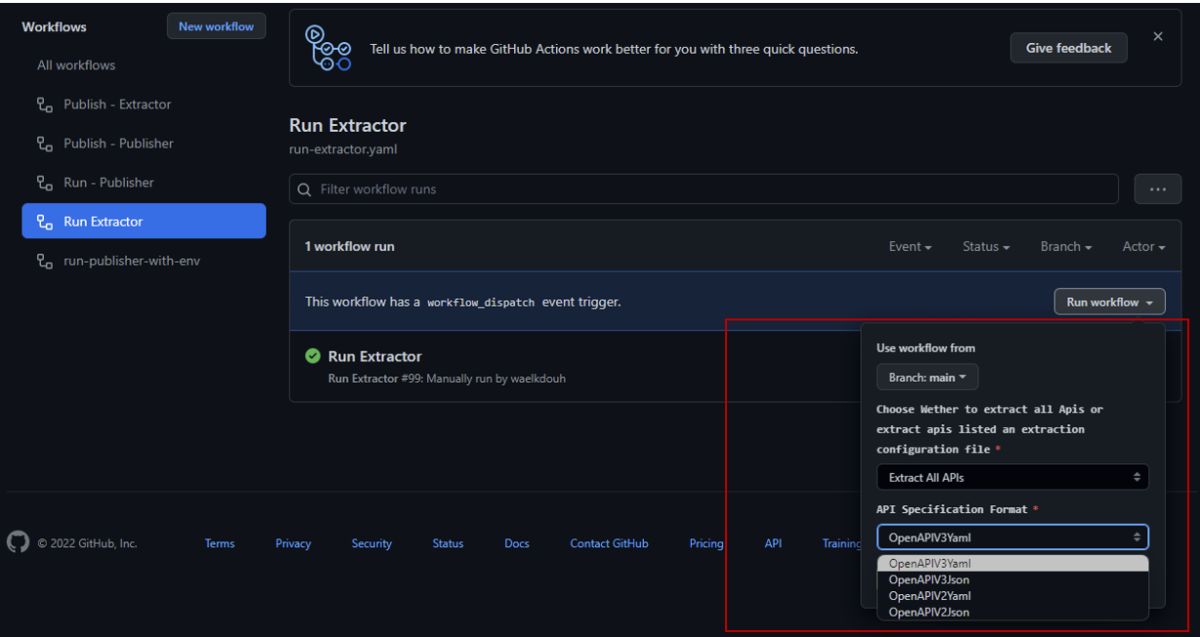Click the API Specification Format select box
The height and width of the screenshot is (637, 1200).
point(1012,537)
